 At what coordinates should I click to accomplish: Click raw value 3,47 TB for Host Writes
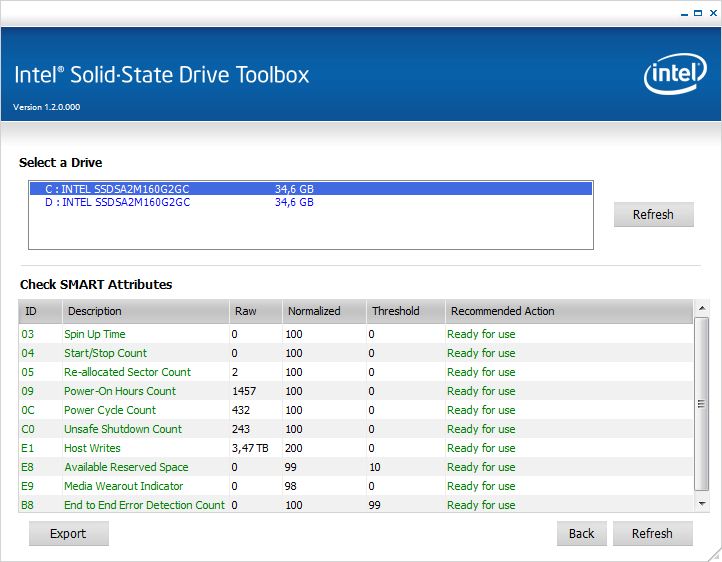coord(250,448)
